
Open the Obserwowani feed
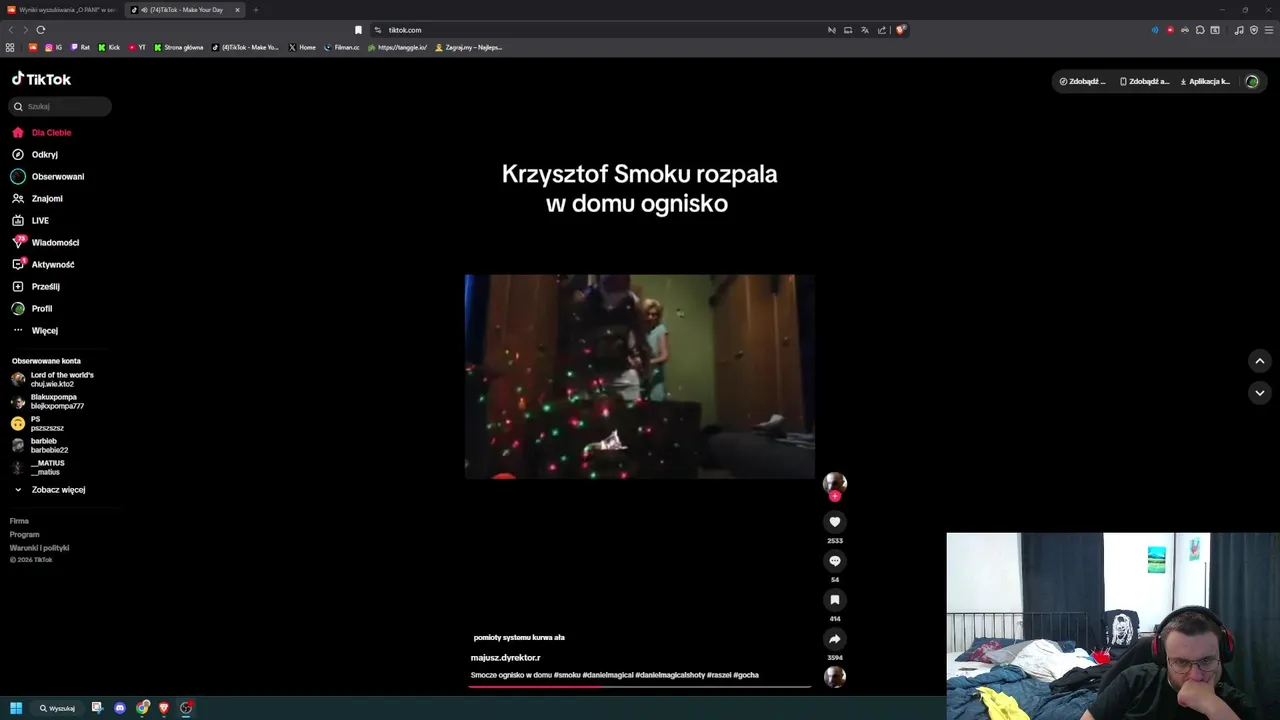48,176
